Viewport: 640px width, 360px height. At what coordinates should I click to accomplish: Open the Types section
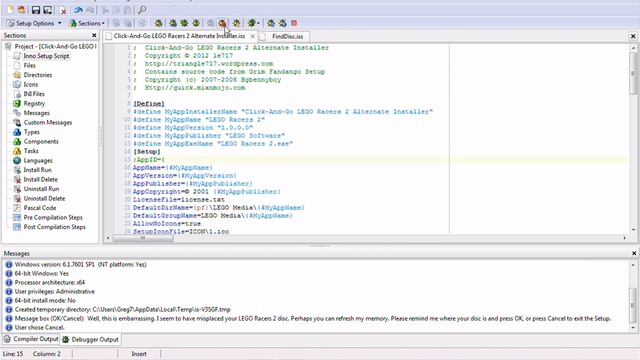click(31, 132)
